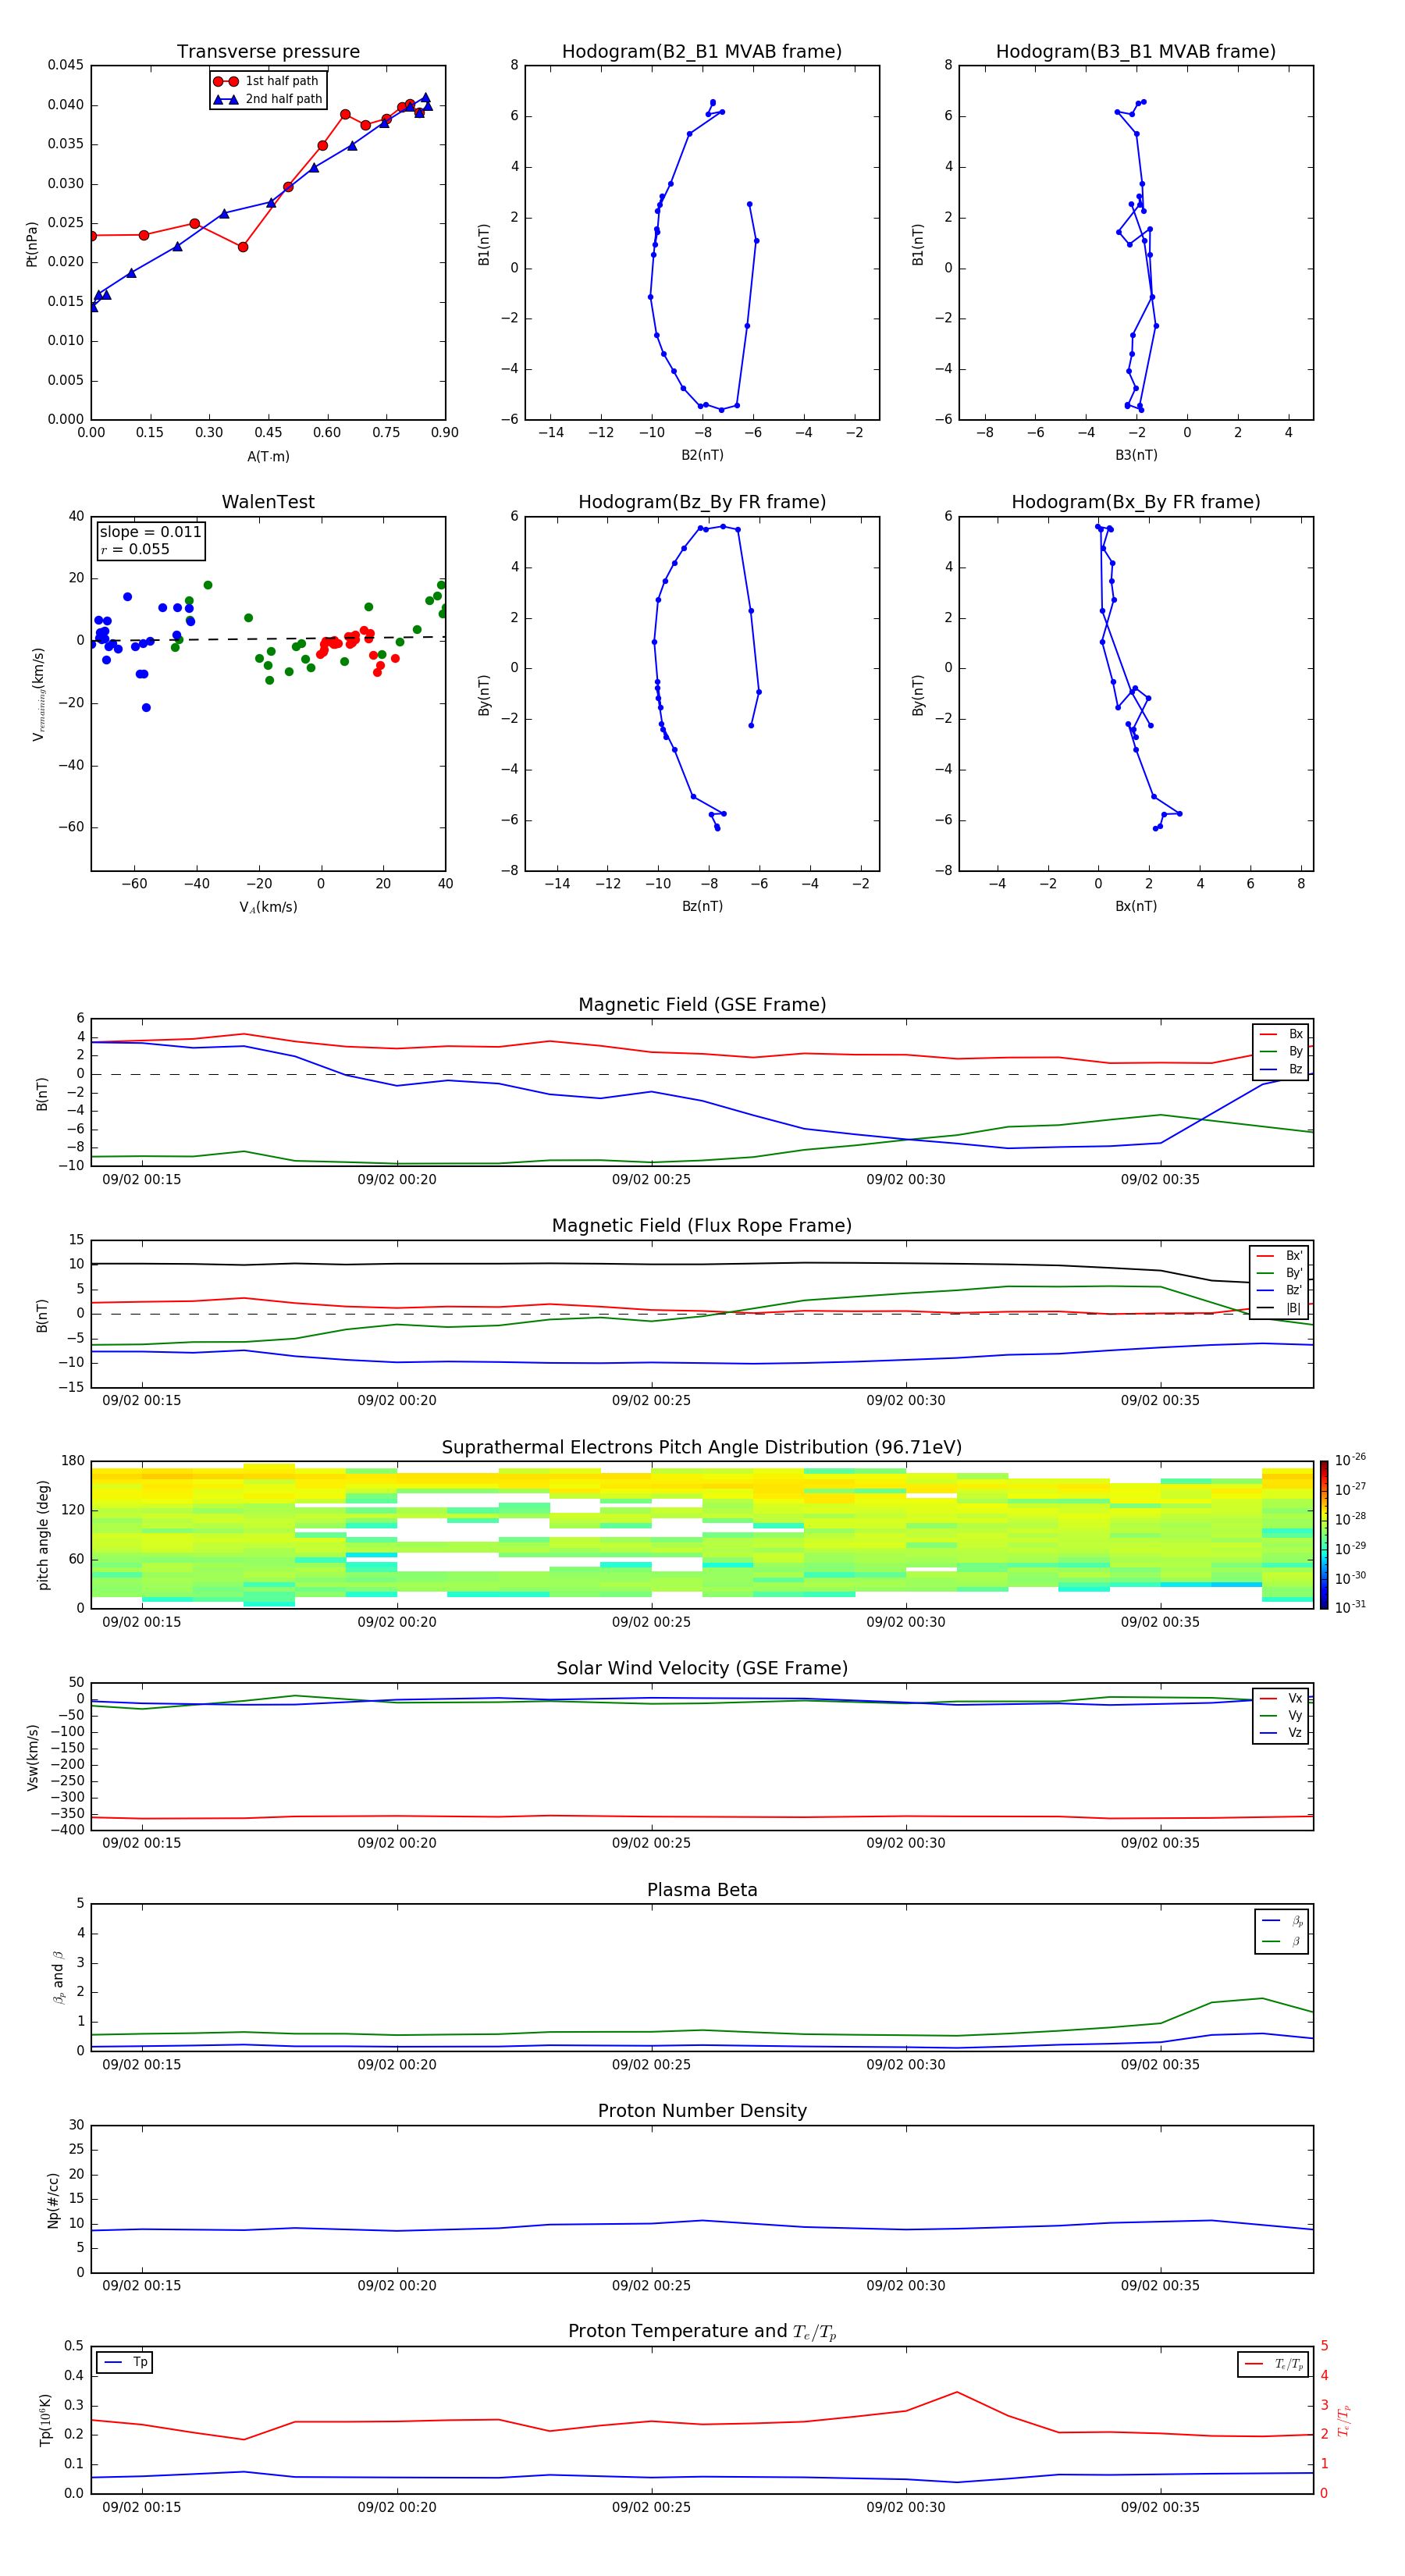Click the "Magnetic Field (Flux Rope Frame)" title
The image size is (1405, 2576).
[x=702, y=1226]
